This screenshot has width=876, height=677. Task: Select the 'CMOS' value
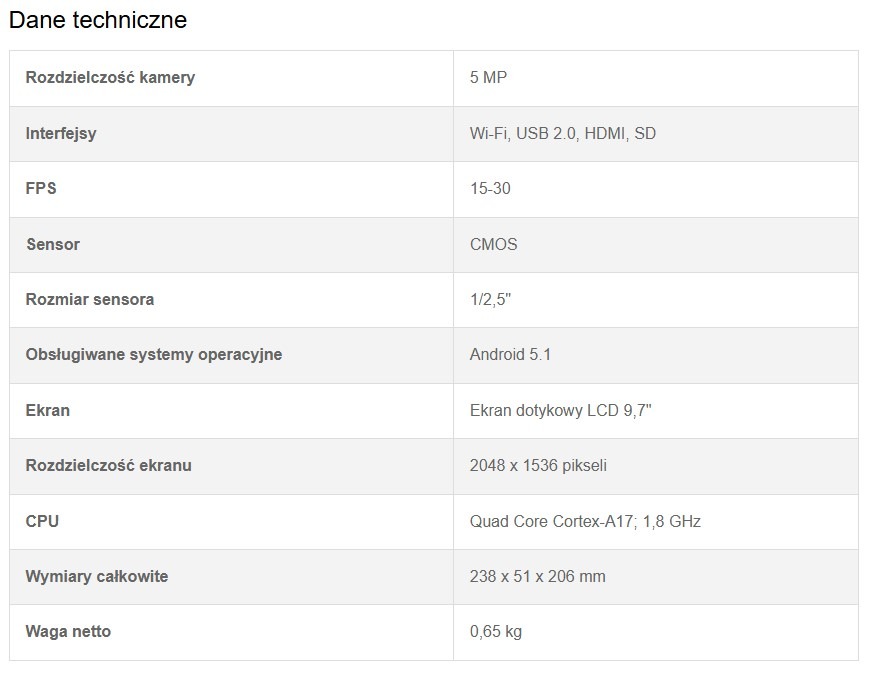point(493,244)
